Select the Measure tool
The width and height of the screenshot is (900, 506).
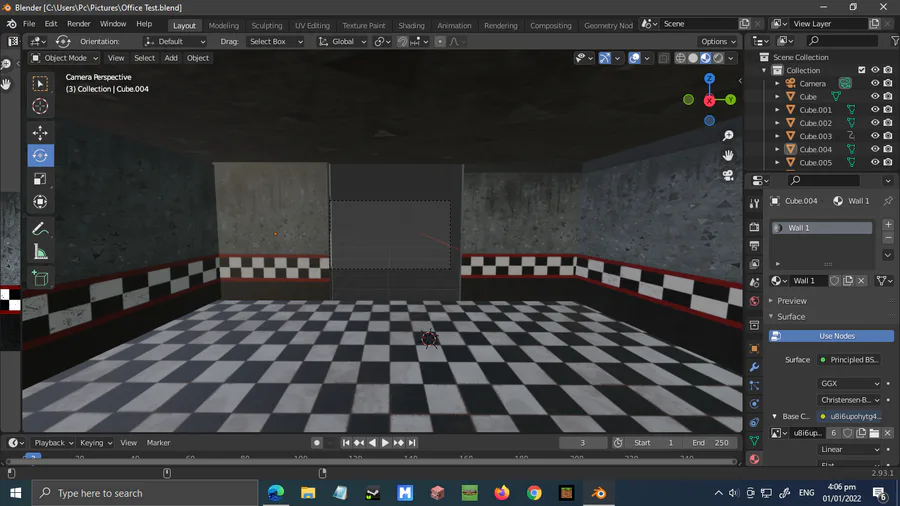tap(40, 252)
